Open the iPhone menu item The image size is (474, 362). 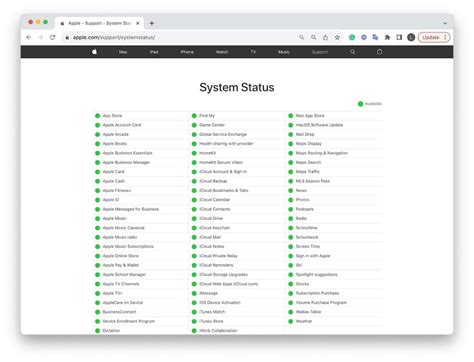[187, 52]
